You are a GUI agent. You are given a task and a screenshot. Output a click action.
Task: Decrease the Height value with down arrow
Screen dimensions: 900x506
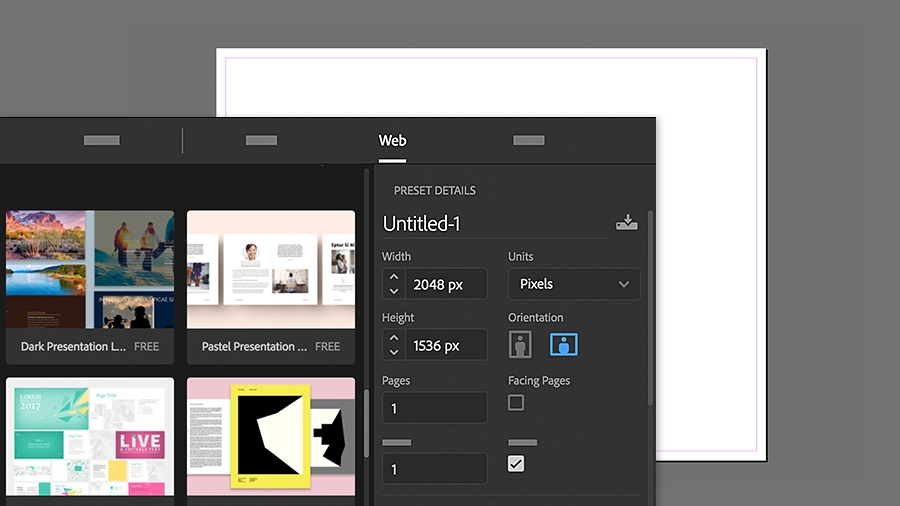[x=394, y=352]
